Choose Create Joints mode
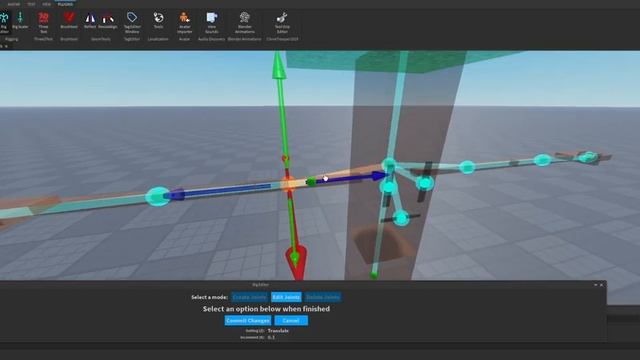The image size is (640, 360). pyautogui.click(x=249, y=297)
